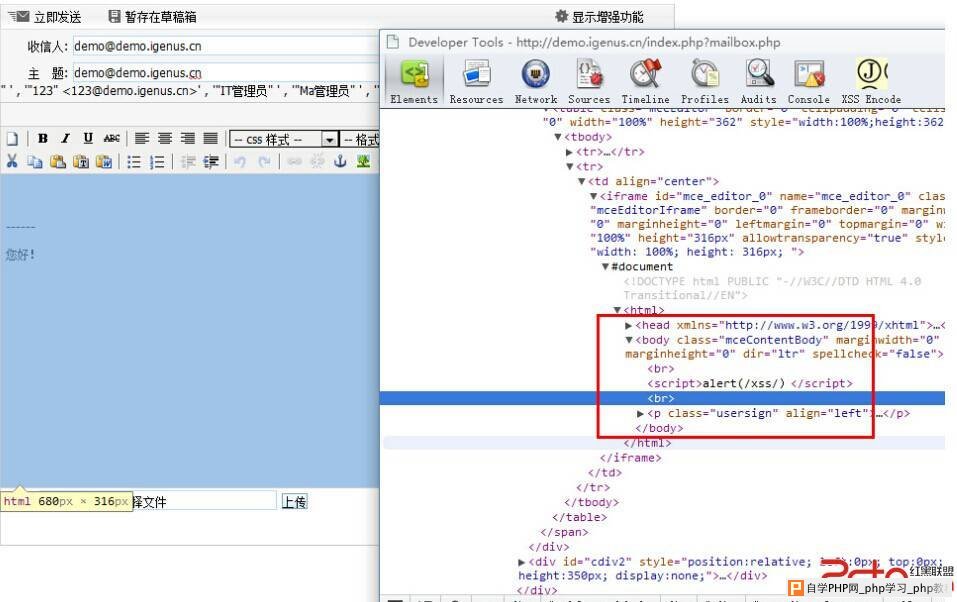Click the Unlink icon
The image size is (957, 602).
pos(317,161)
